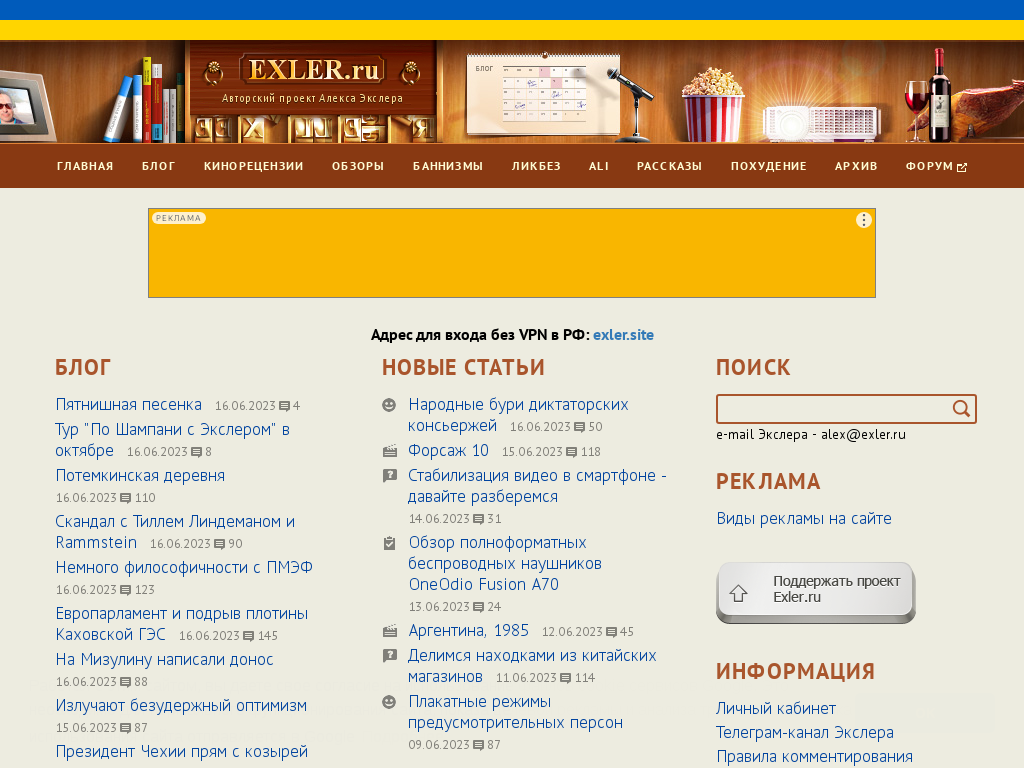Click the clapperboard icon beside Форсаж 10
Viewport: 1024px width, 768px height.
coord(390,451)
